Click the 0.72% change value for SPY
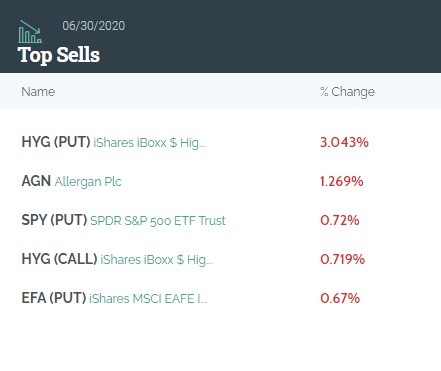The height and width of the screenshot is (371, 441). click(340, 220)
